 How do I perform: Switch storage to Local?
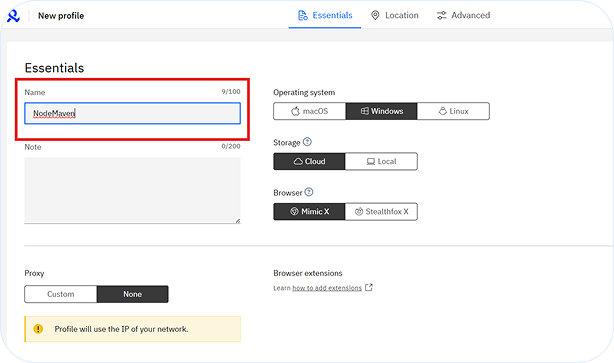(381, 161)
